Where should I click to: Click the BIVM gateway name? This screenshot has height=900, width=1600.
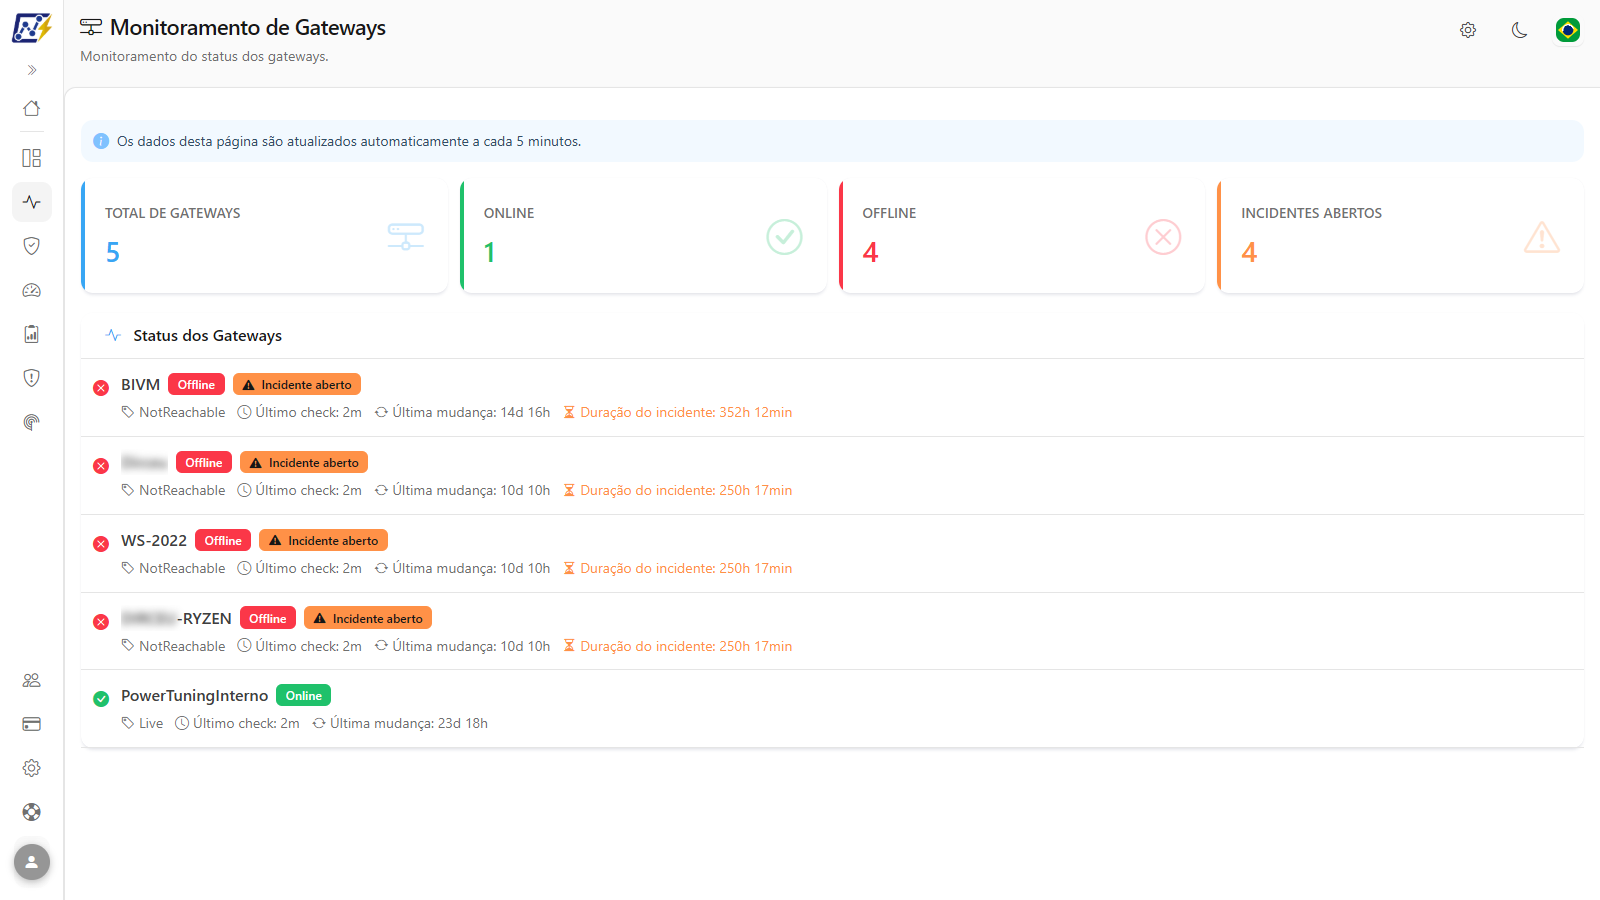(140, 385)
